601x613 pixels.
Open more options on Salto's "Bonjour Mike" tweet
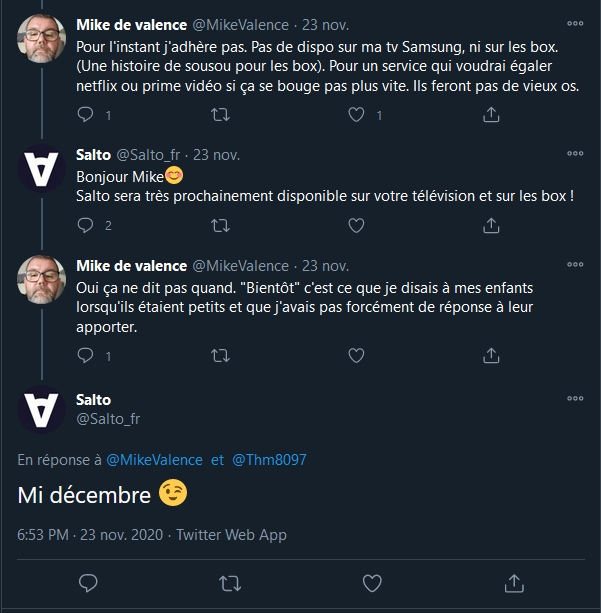(x=575, y=153)
